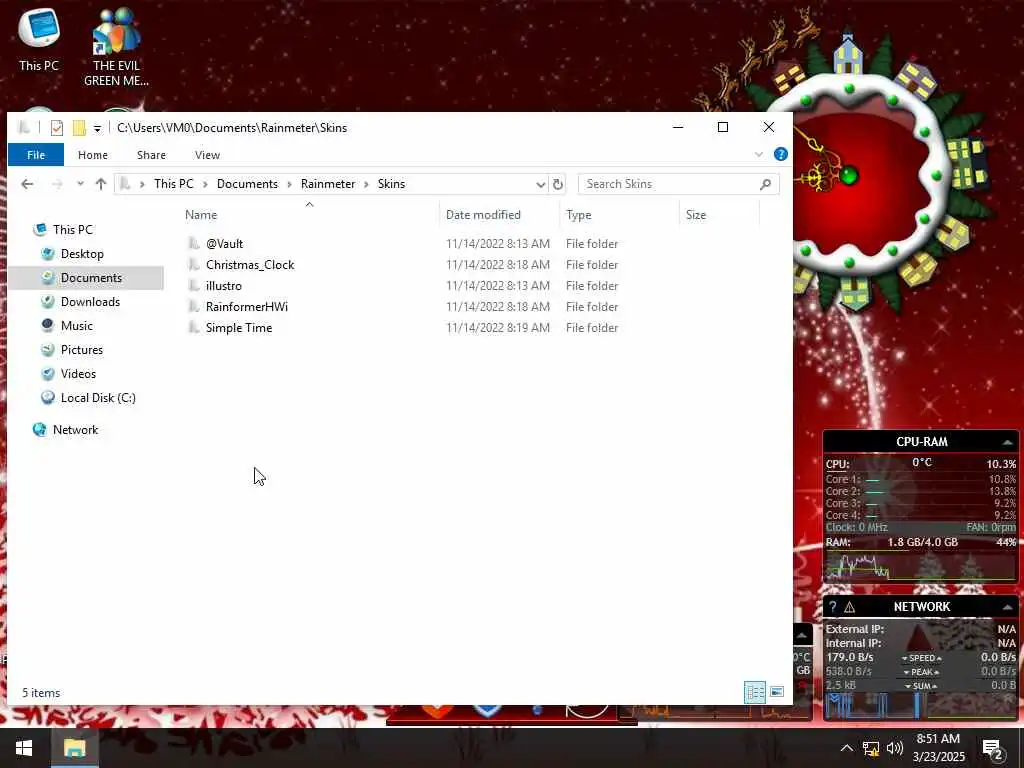Open the Recent locations dropdown arrow

(80, 184)
